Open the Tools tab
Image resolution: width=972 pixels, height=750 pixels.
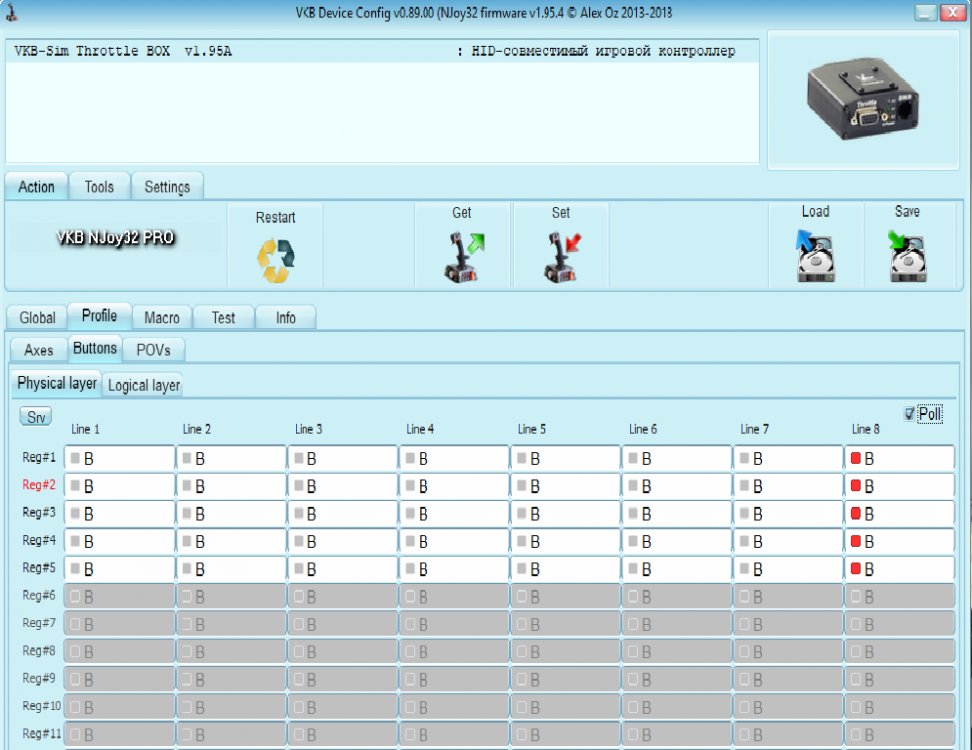pos(99,187)
